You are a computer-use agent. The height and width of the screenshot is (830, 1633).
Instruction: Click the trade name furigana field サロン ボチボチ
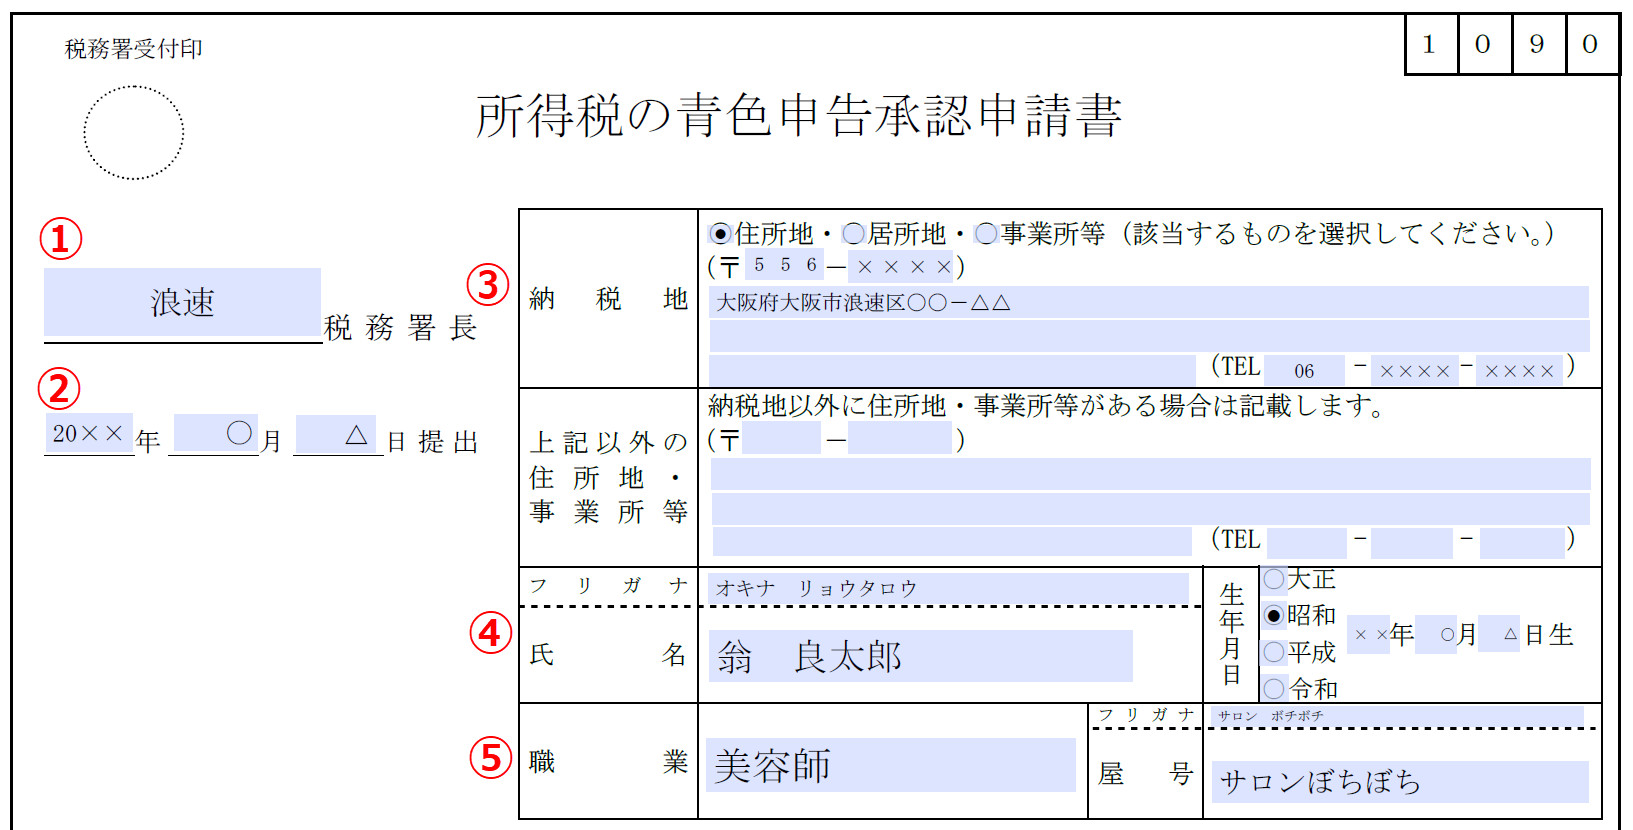pyautogui.click(x=1397, y=716)
